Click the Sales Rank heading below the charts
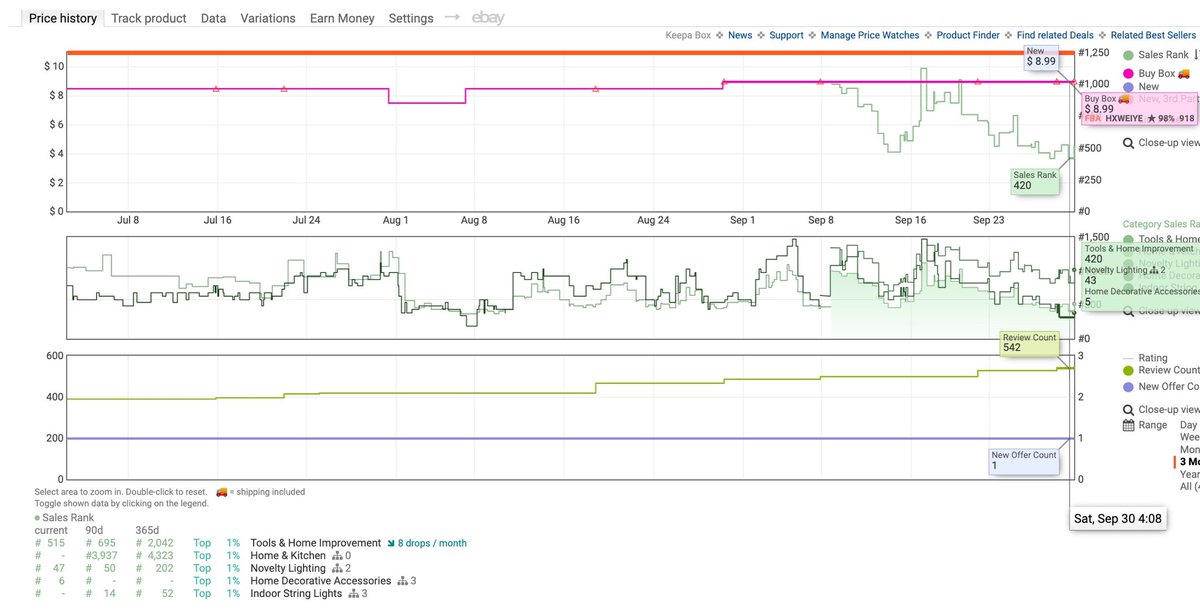 68,518
